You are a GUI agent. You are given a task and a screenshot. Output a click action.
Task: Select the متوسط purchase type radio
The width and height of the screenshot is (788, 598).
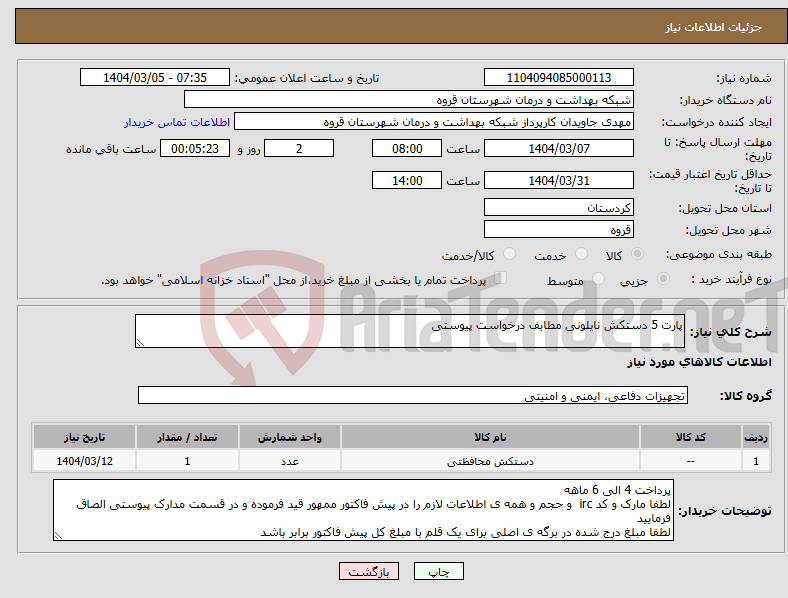(598, 279)
